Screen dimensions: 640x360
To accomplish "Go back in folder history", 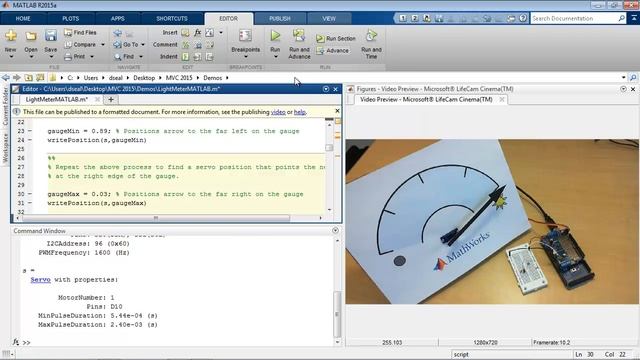I will click(6, 78).
